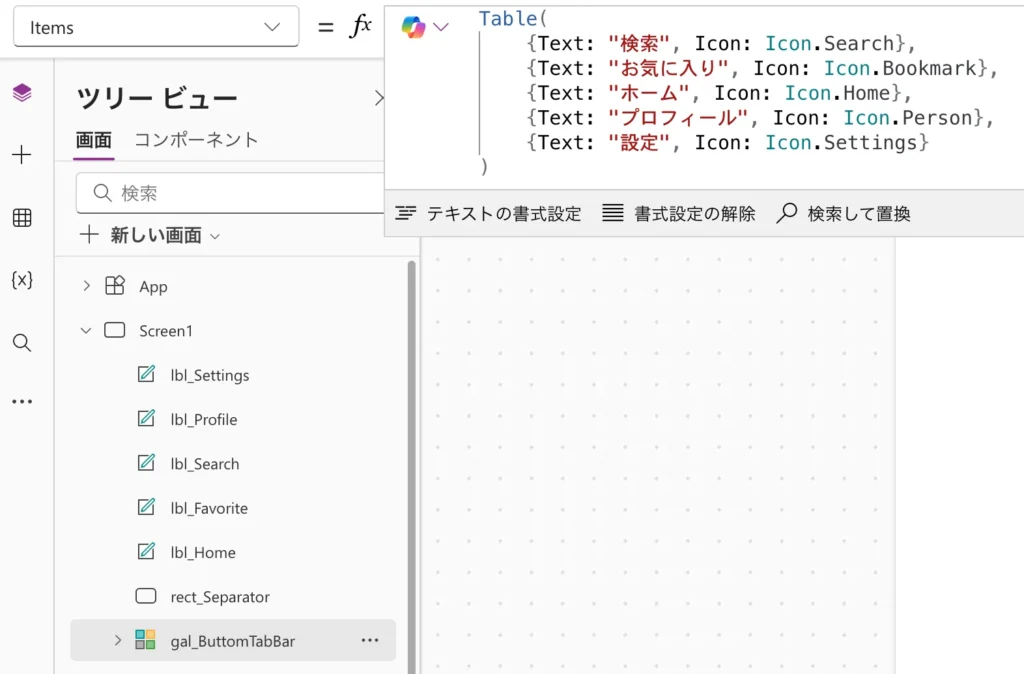Select the App tree item
This screenshot has width=1024, height=674.
[233, 286]
